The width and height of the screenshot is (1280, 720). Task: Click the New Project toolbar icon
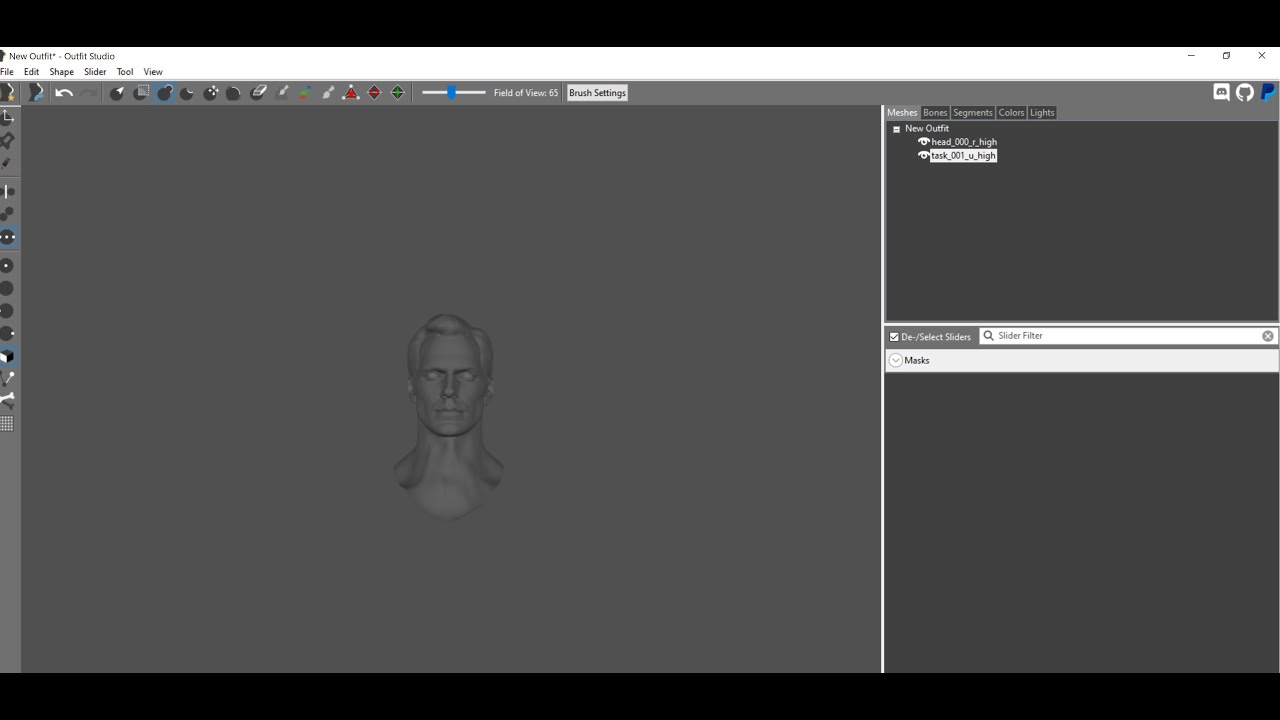click(8, 92)
